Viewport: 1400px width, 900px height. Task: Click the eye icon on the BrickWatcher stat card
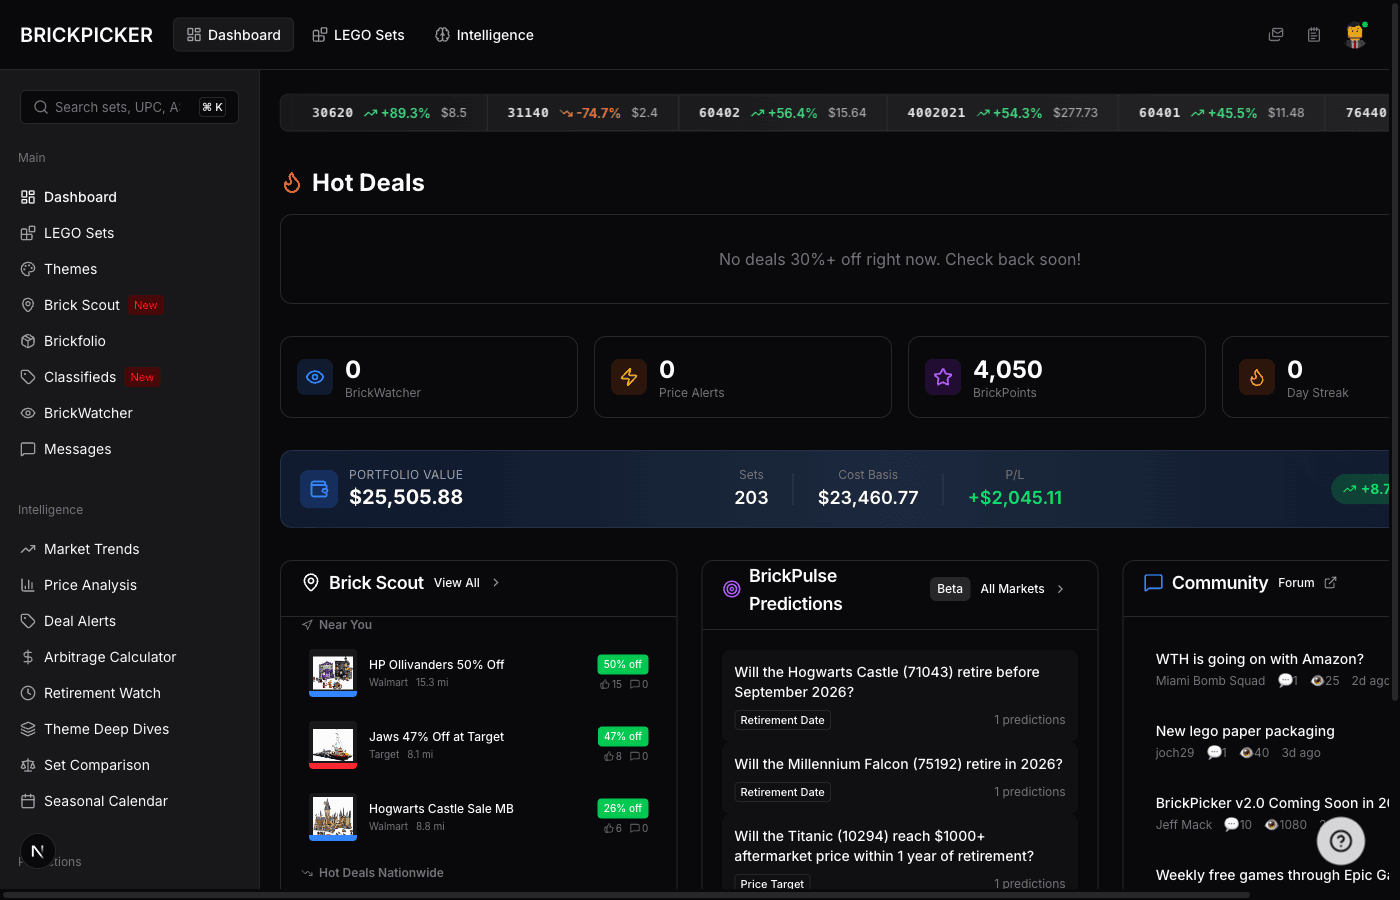tap(315, 377)
